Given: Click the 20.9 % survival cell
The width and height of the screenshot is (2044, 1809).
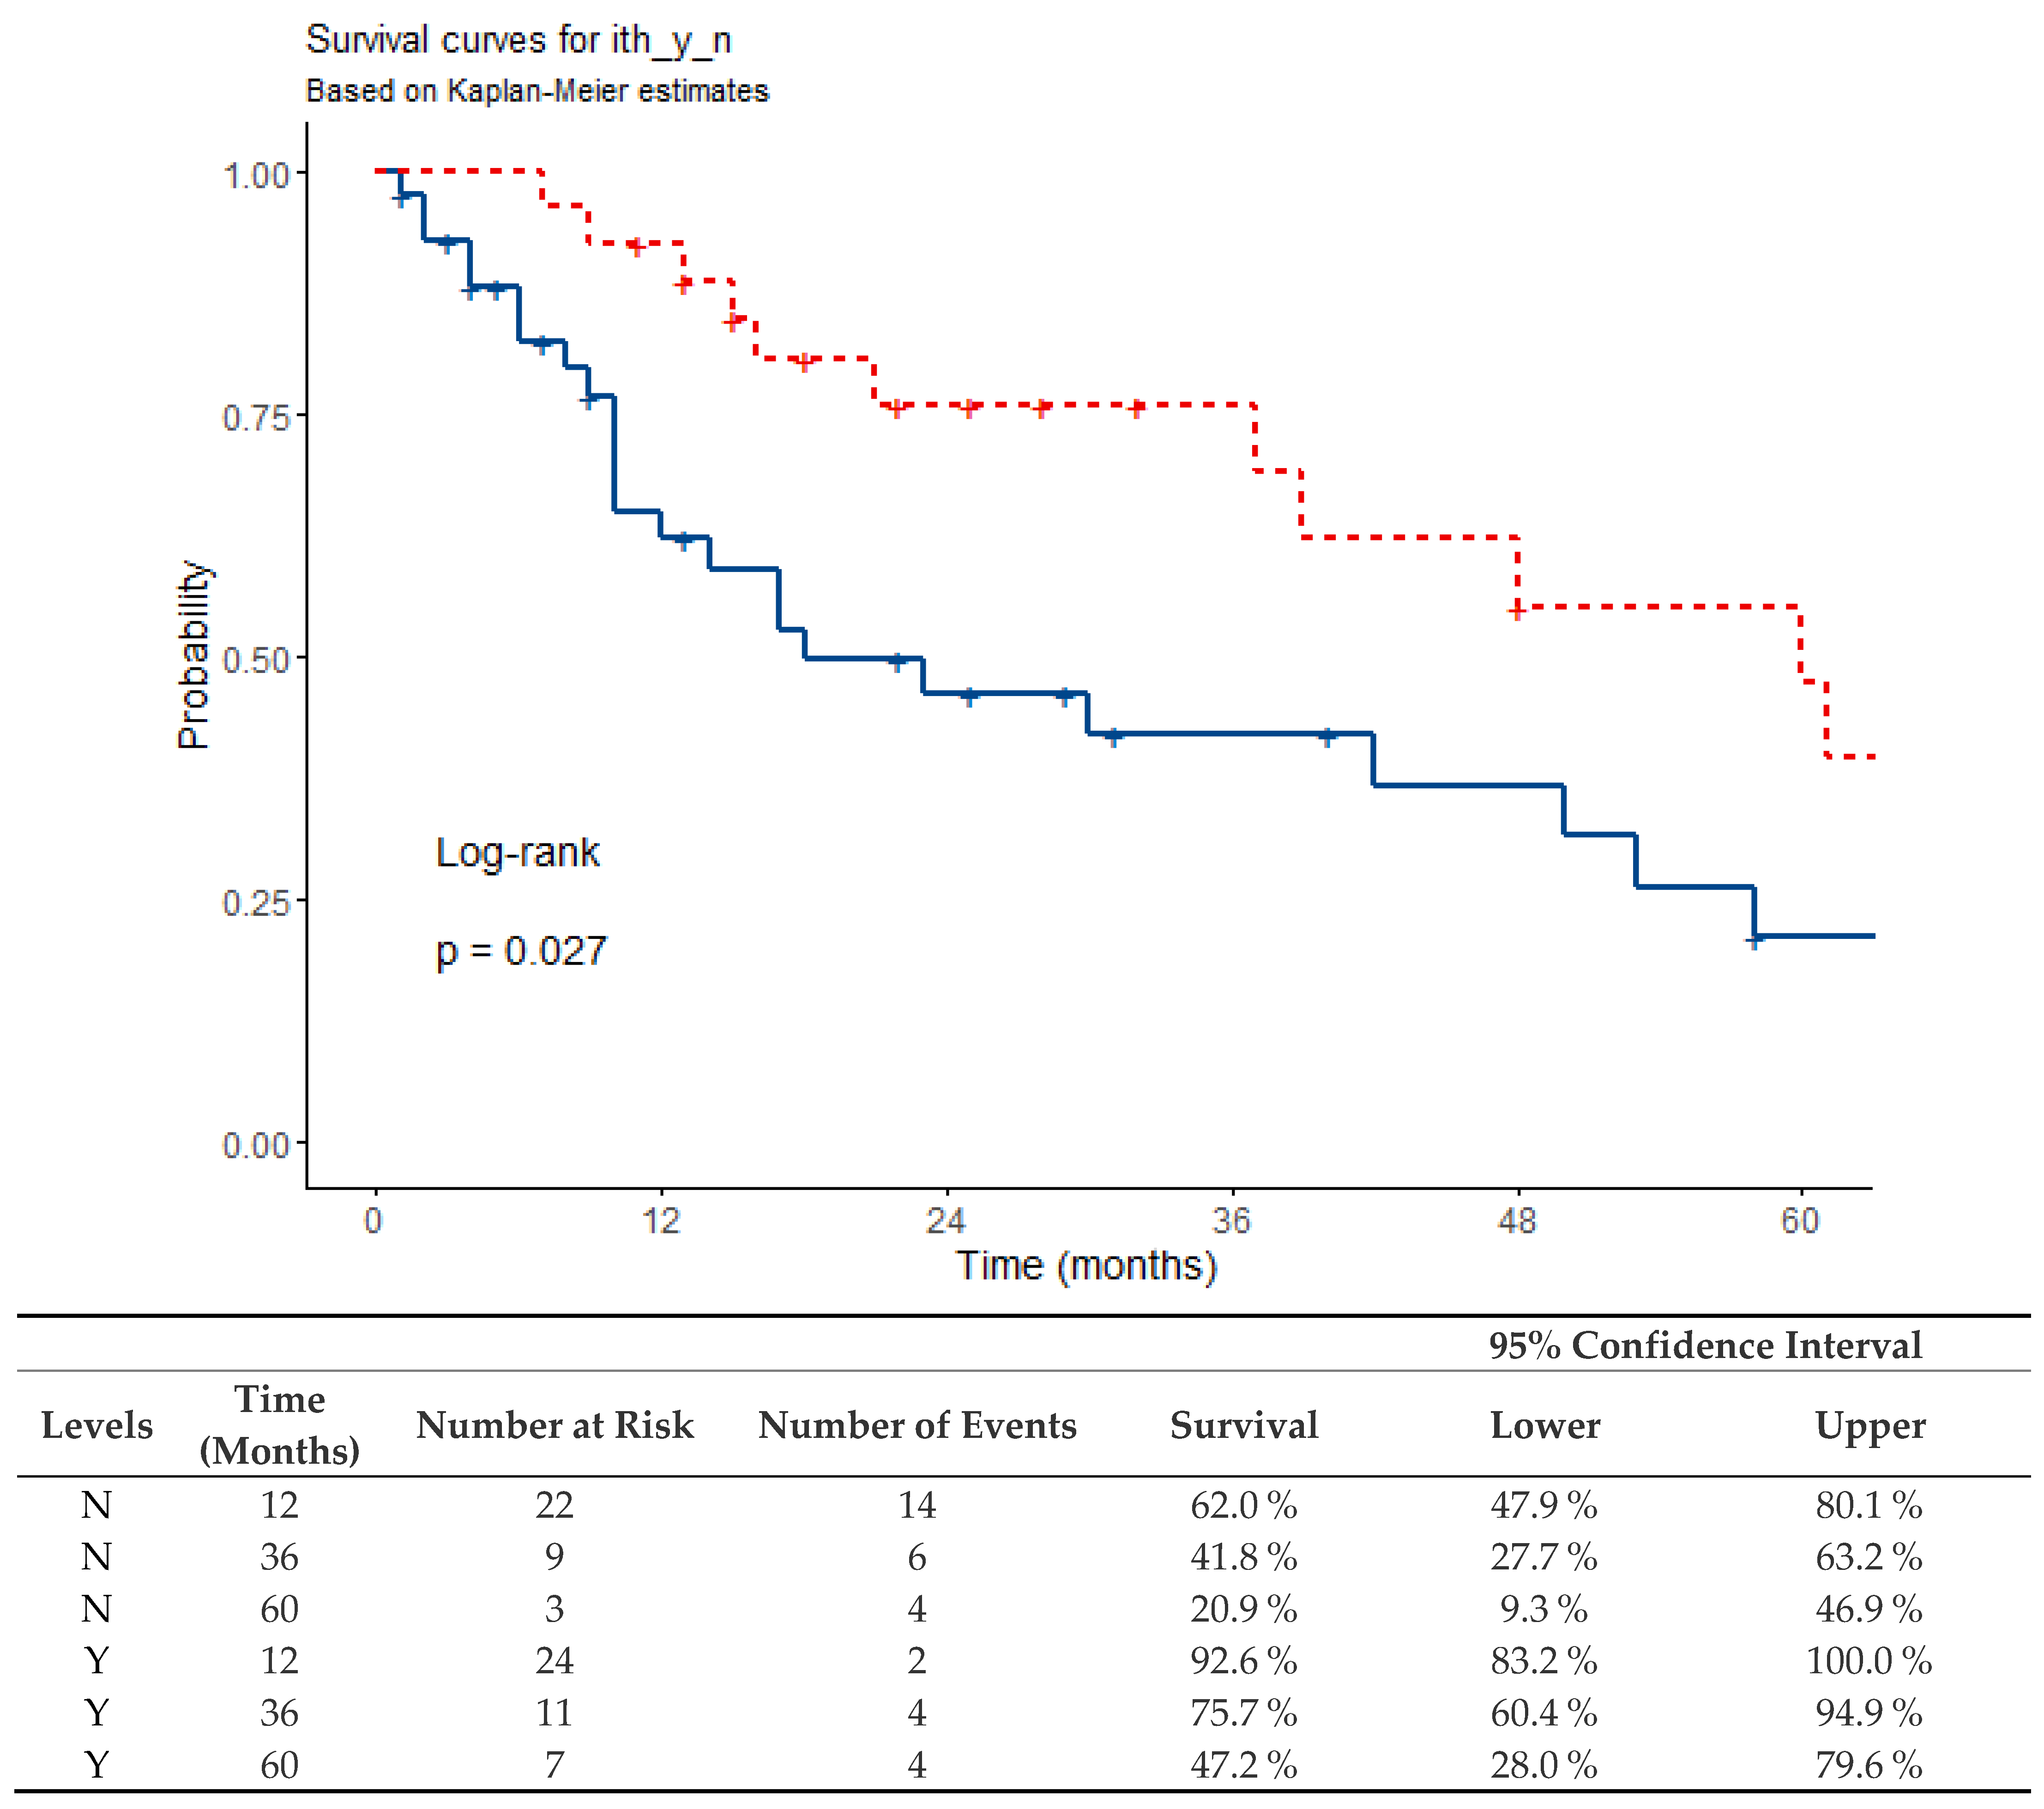Looking at the screenshot, I should pyautogui.click(x=1244, y=1609).
